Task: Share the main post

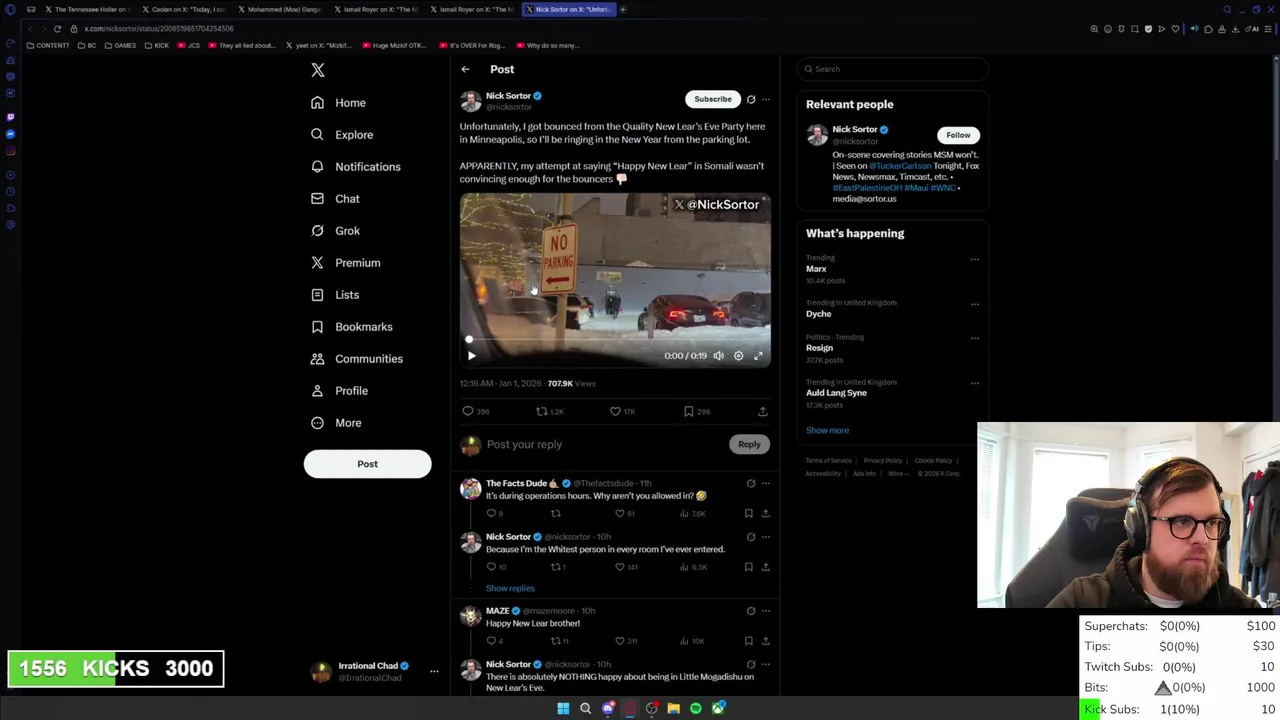Action: click(x=762, y=411)
